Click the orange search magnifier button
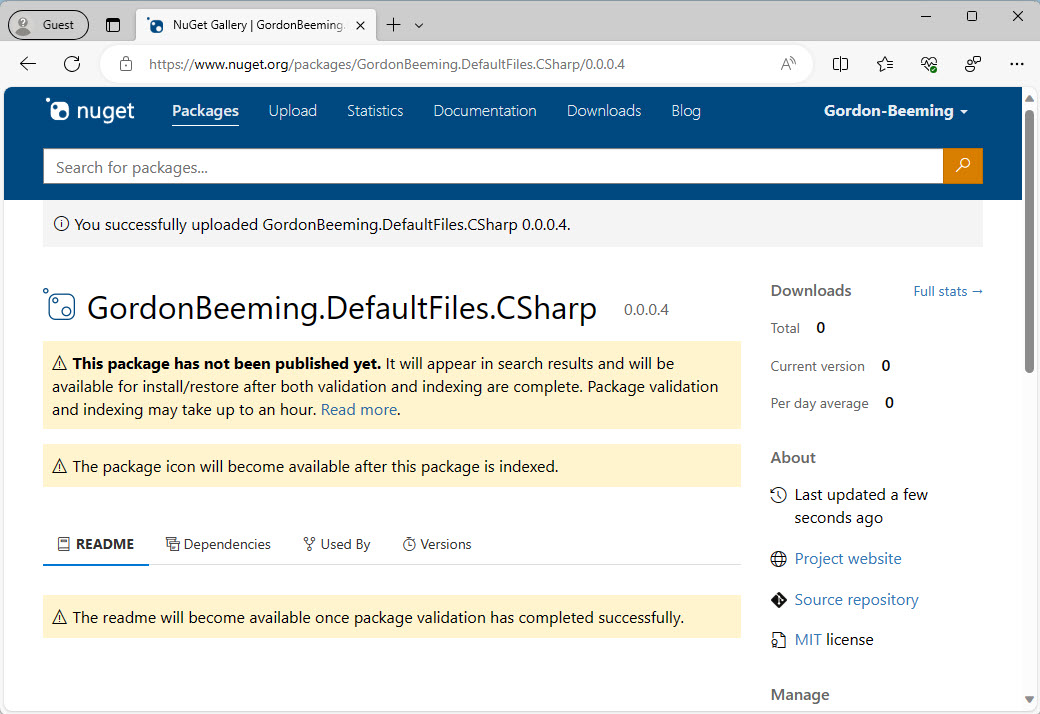 pos(962,166)
